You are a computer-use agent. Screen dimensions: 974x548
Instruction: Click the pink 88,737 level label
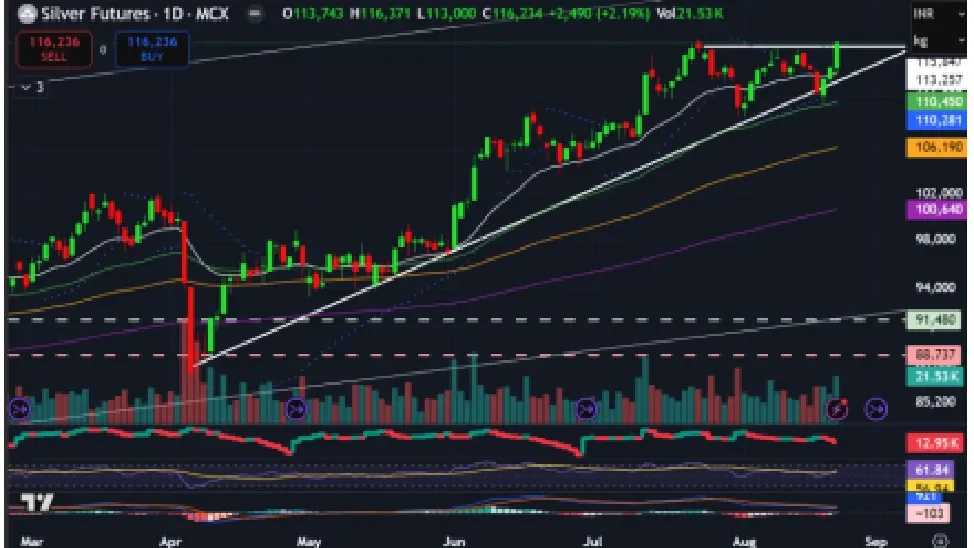pyautogui.click(x=935, y=355)
